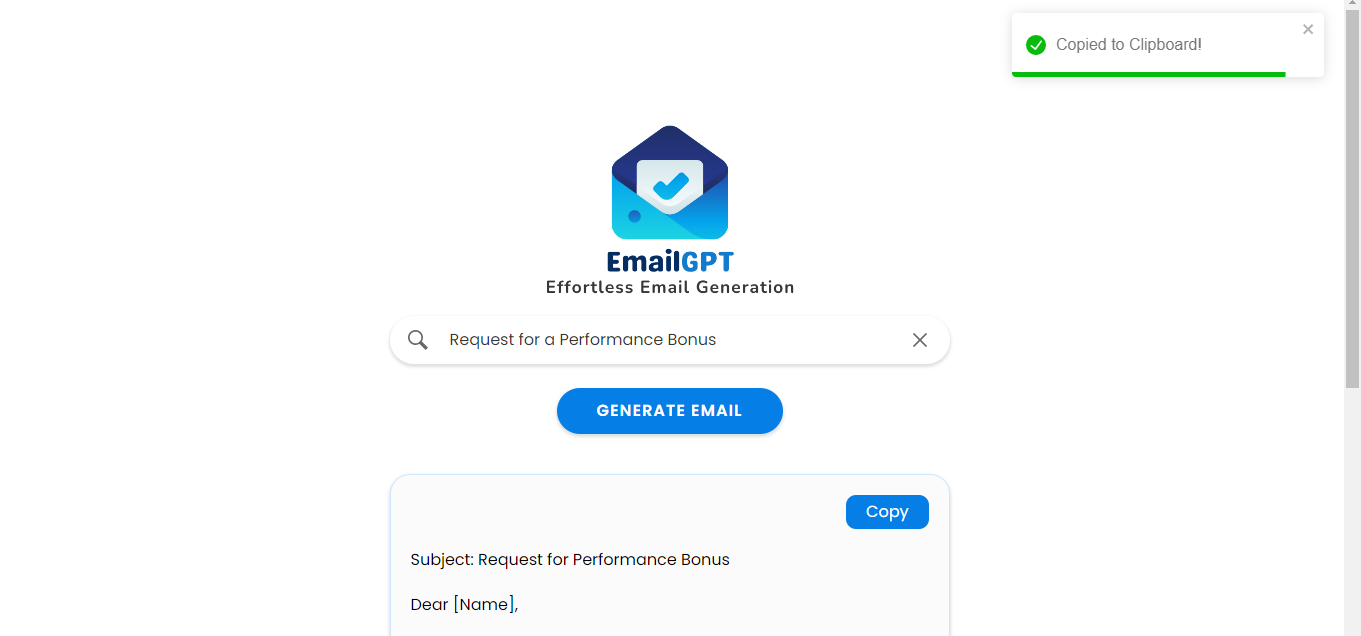
Task: Clear the prompt with the X icon
Action: pos(919,340)
